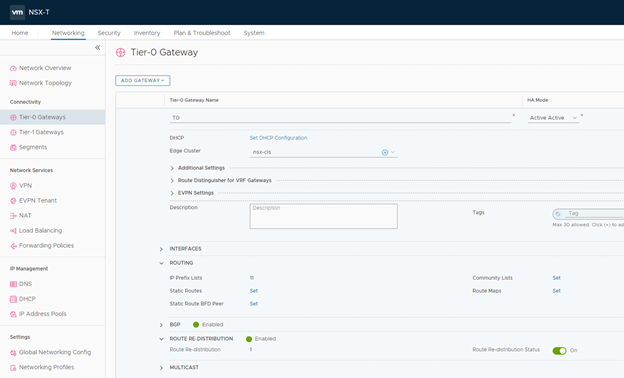Open Global Networking Config in sidebar

click(55, 353)
